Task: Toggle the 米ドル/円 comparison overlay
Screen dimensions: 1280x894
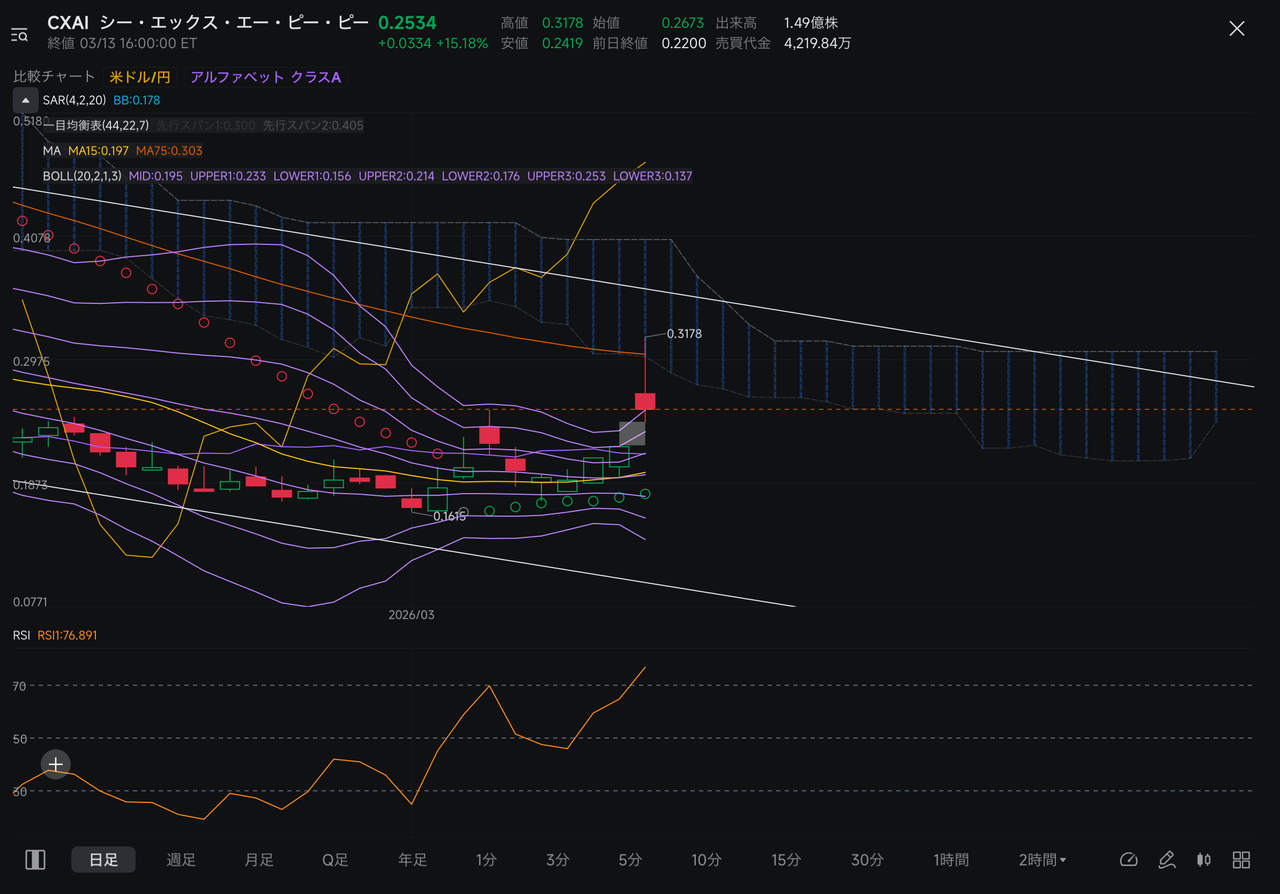Action: [x=140, y=77]
